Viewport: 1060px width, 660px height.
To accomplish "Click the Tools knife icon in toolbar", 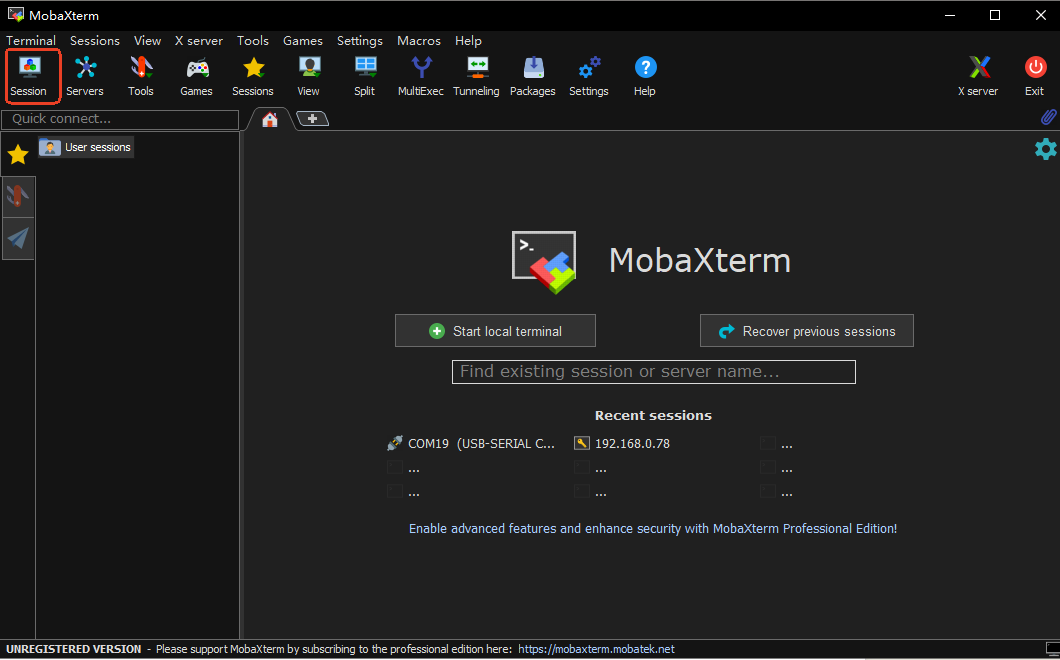I will coord(141,76).
